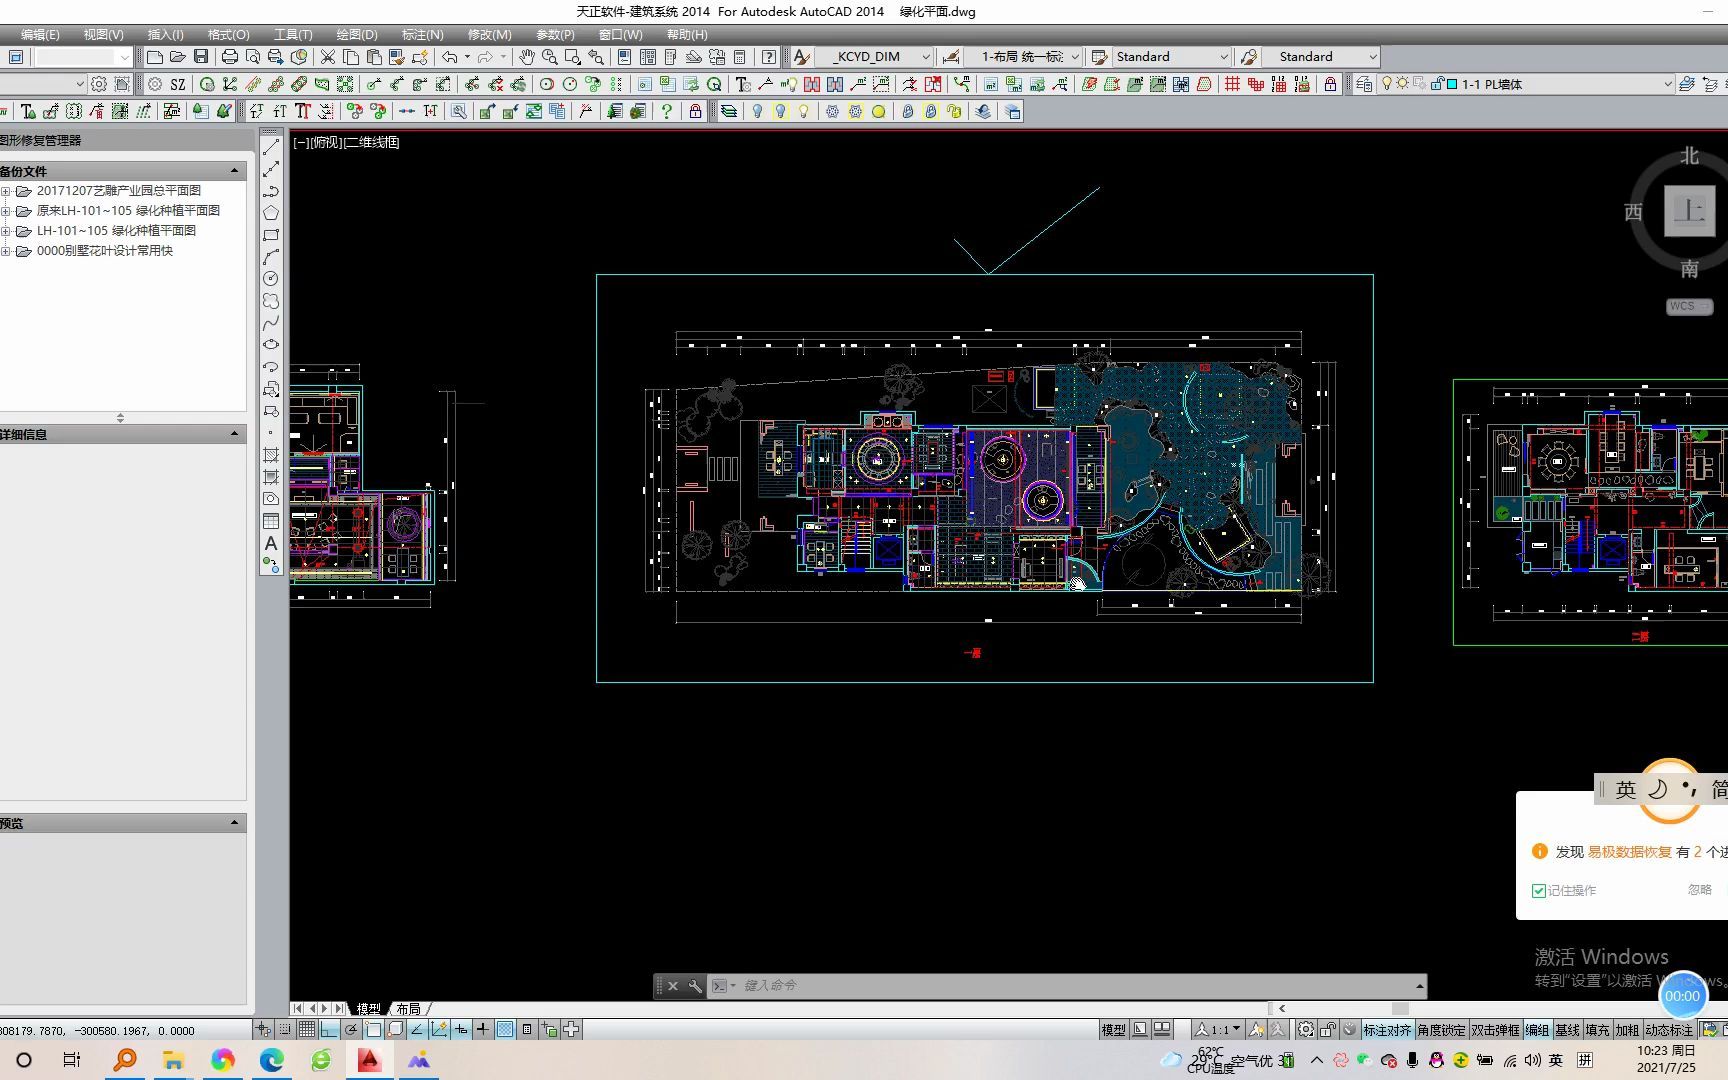Click the layer properties manager icon
Viewport: 1728px width, 1080px height.
coord(1364,85)
